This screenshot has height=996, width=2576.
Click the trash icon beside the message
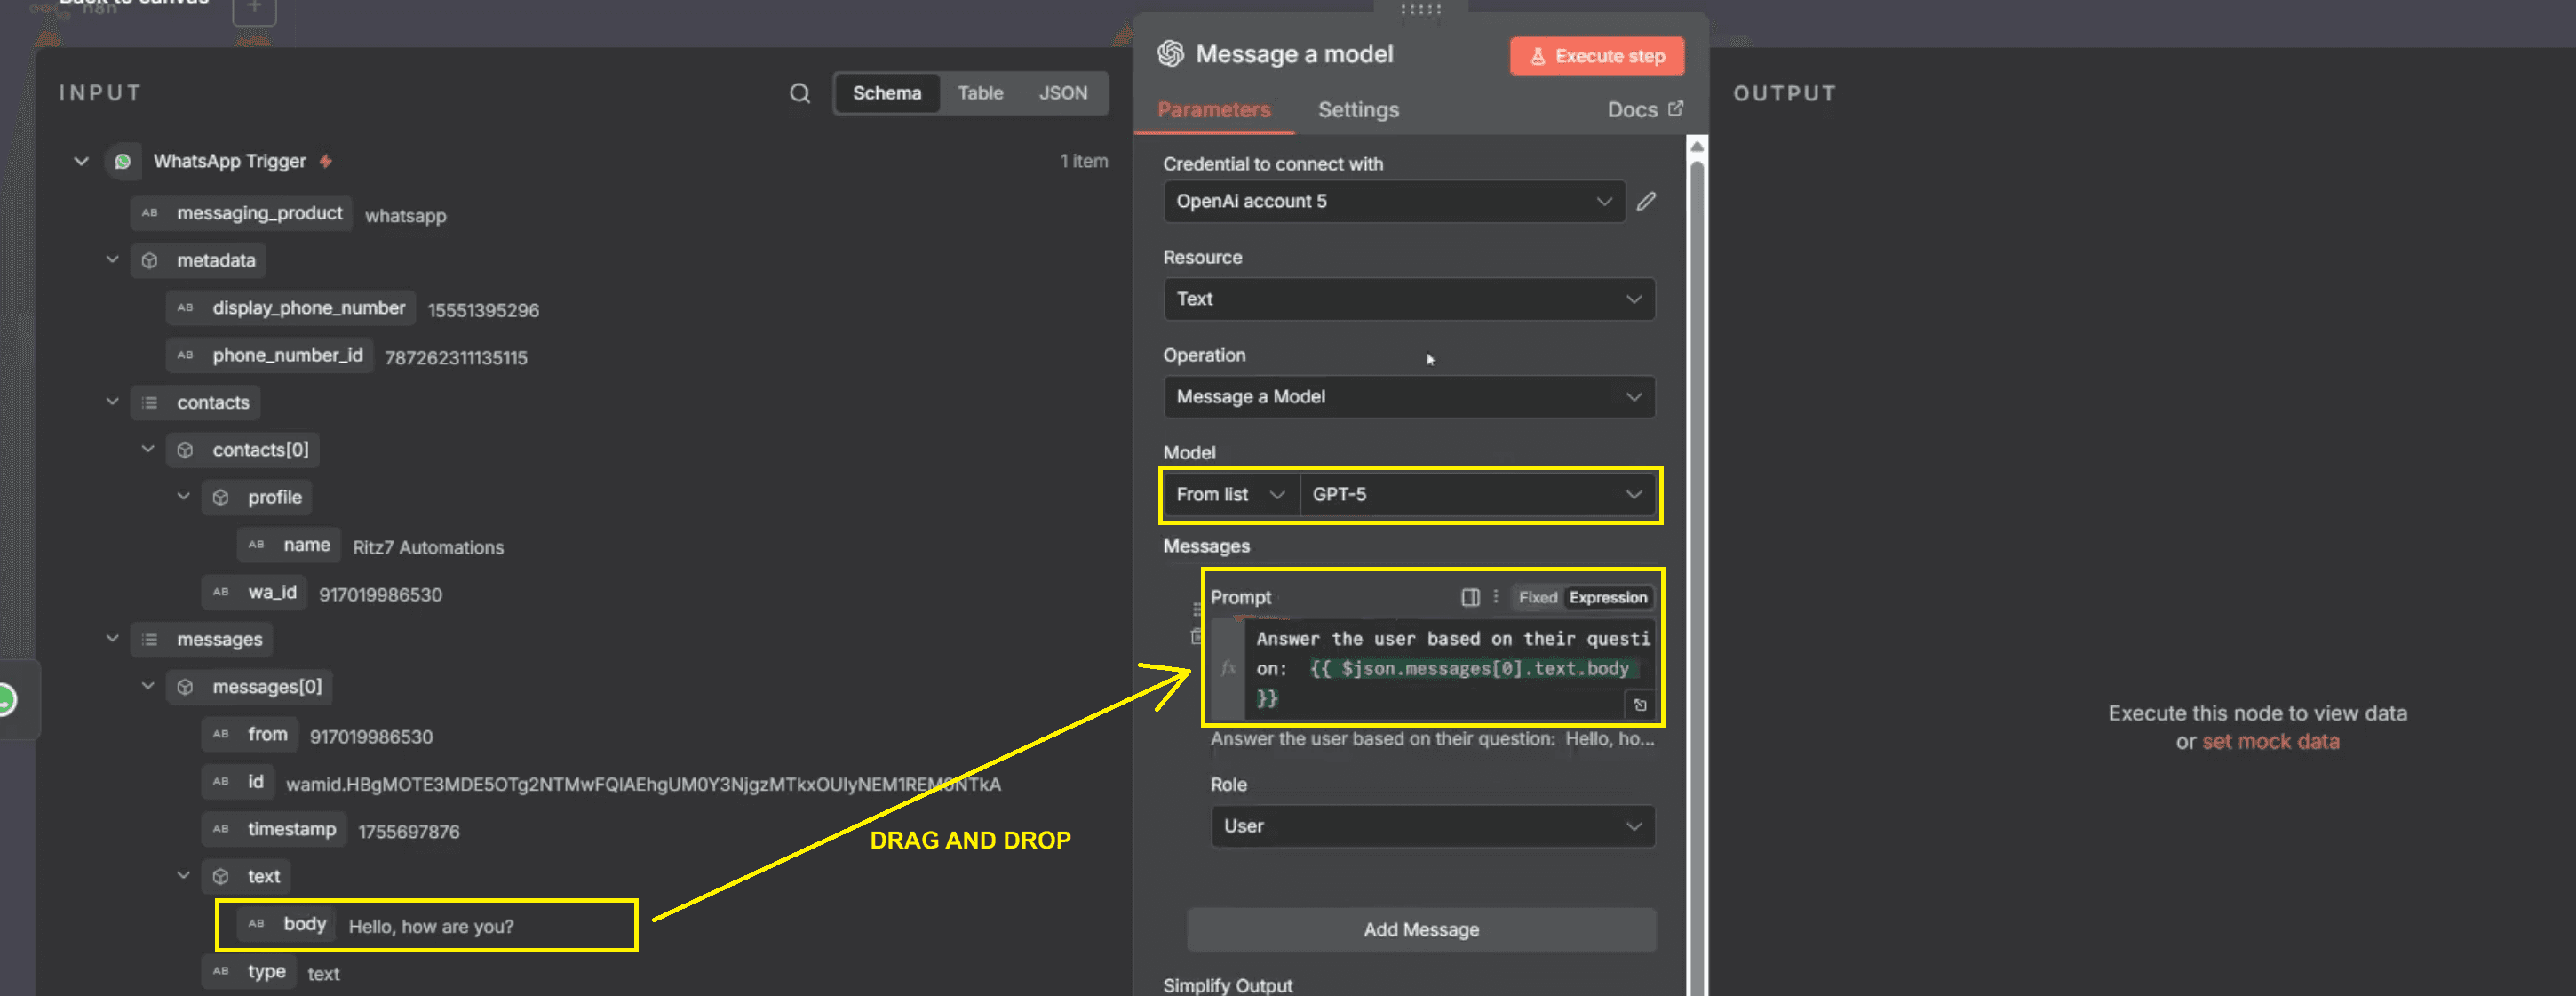click(x=1197, y=637)
